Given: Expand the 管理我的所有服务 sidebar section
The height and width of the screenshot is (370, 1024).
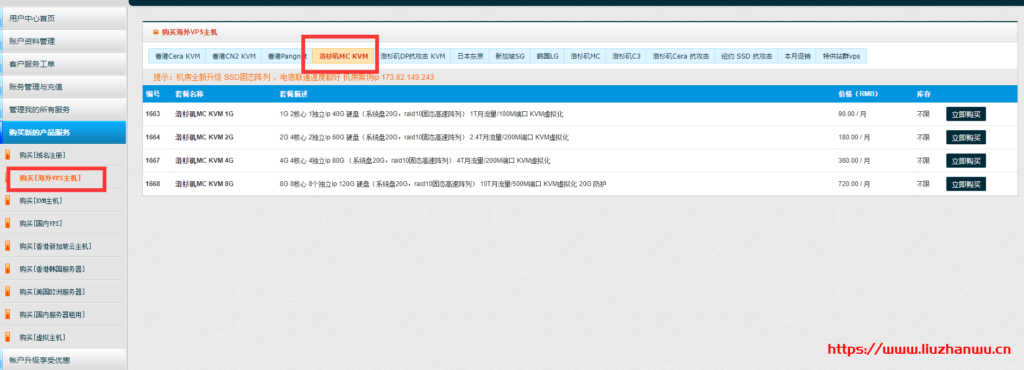Looking at the screenshot, I should pyautogui.click(x=63, y=110).
